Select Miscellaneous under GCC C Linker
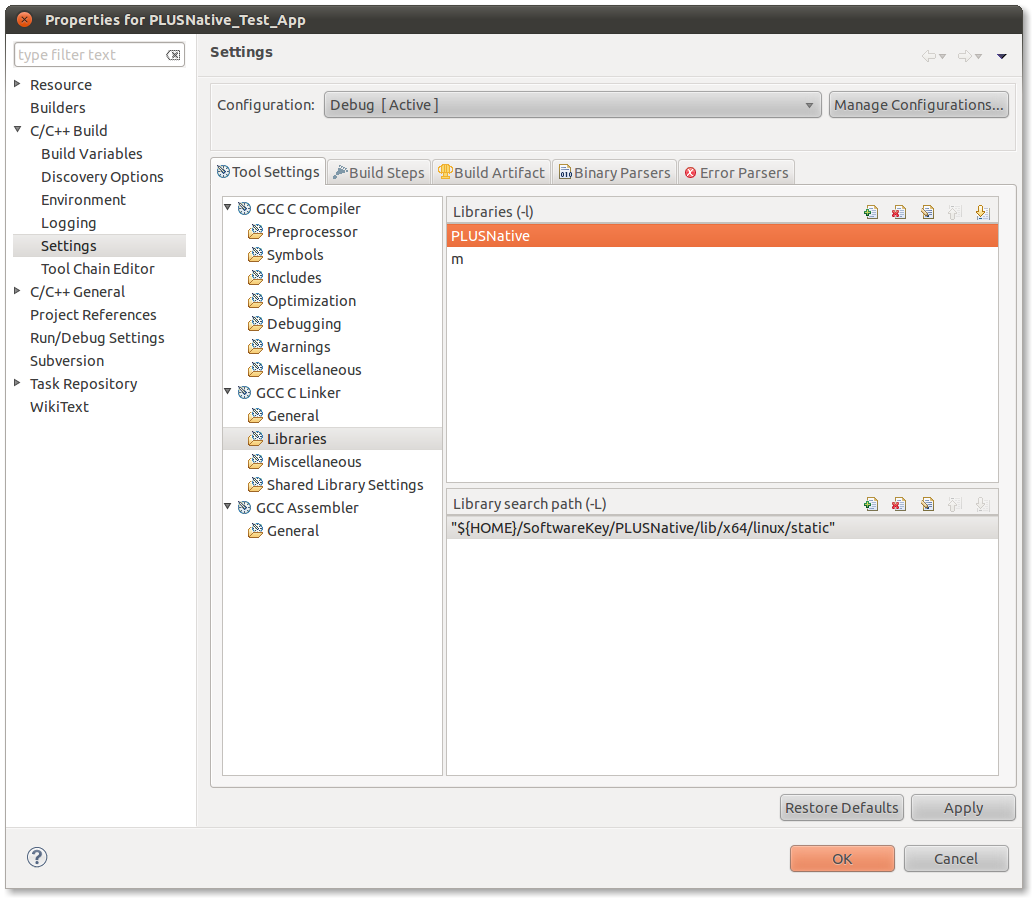The width and height of the screenshot is (1032, 898). point(314,462)
